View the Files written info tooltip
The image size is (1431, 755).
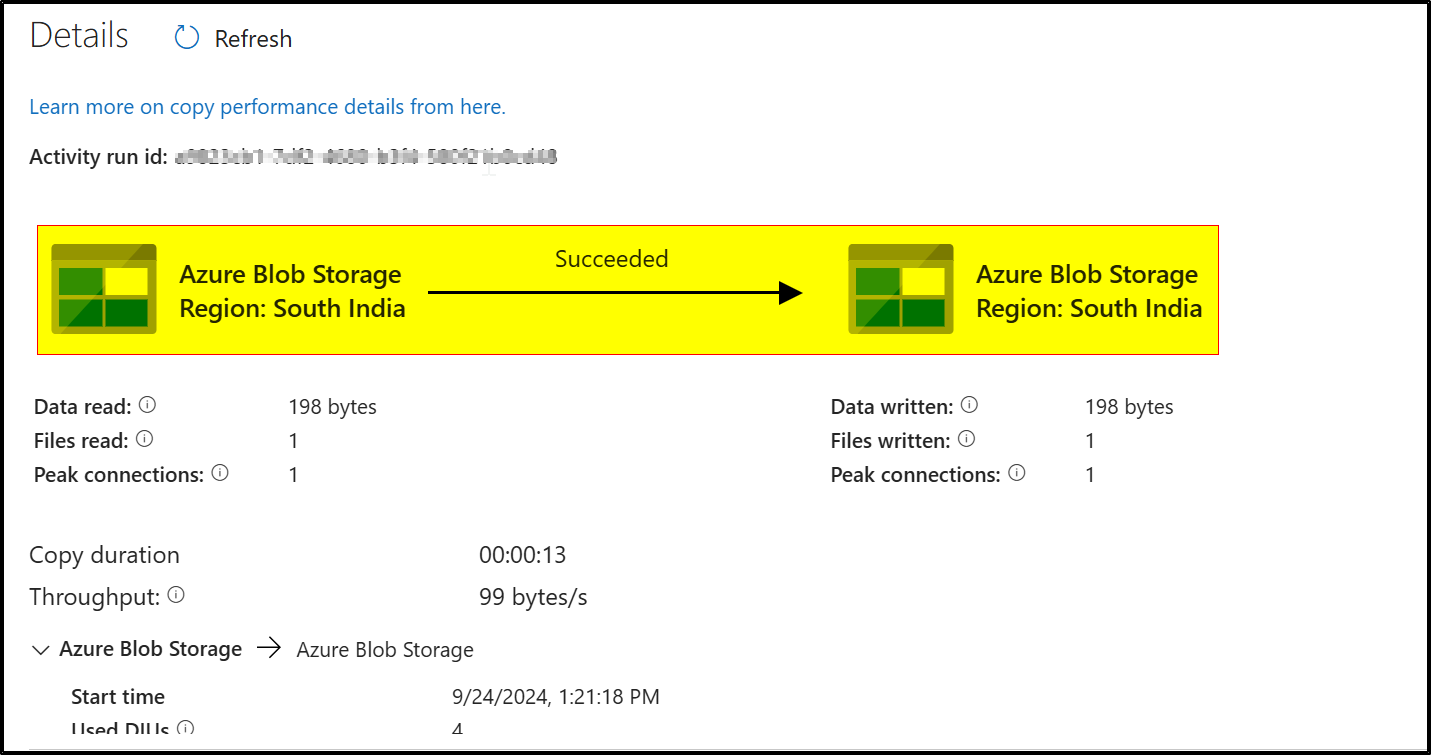[x=965, y=438]
